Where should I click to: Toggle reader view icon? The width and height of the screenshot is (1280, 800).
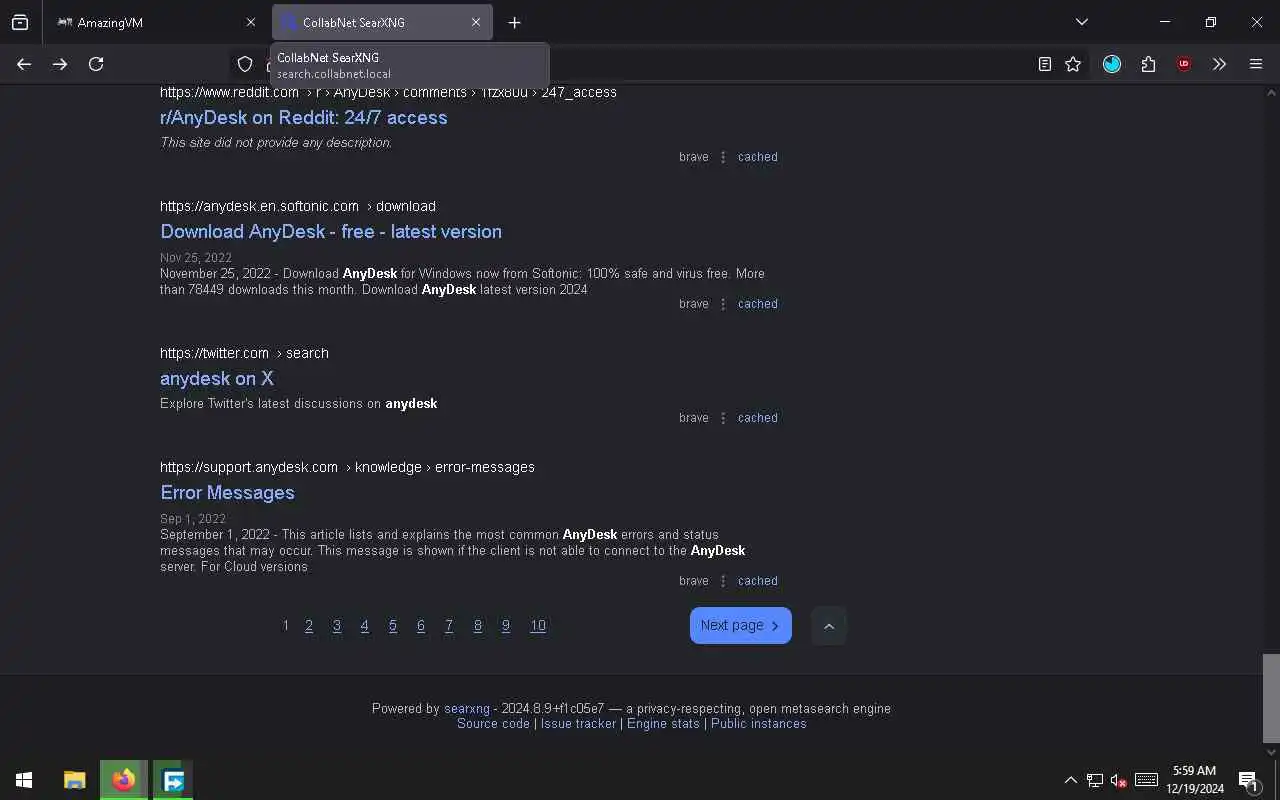coord(1044,64)
